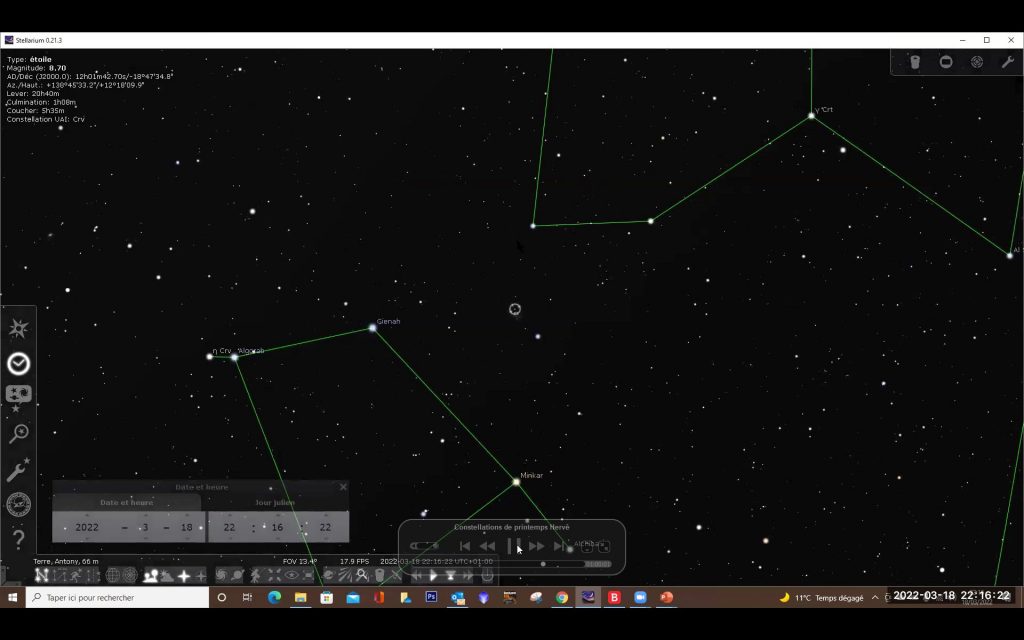The image size is (1024, 640).
Task: Click the quit power button in toolbar
Action: 487,575
